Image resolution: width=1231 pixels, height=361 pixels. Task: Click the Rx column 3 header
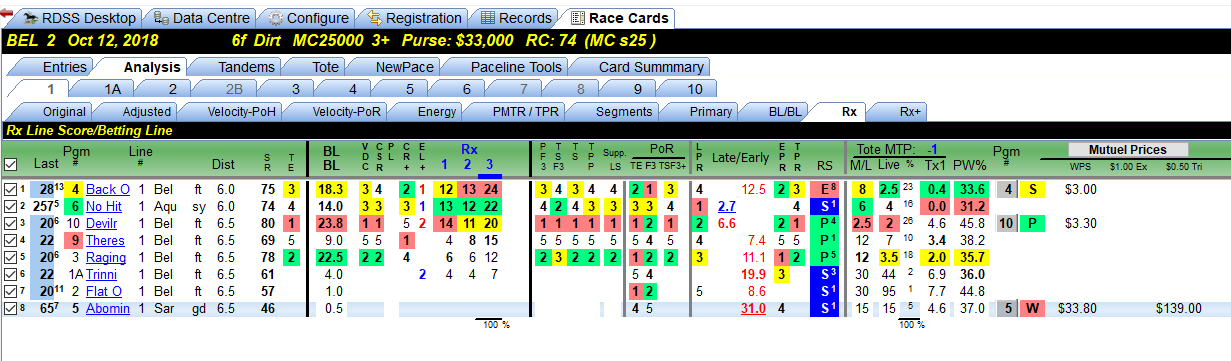point(489,165)
